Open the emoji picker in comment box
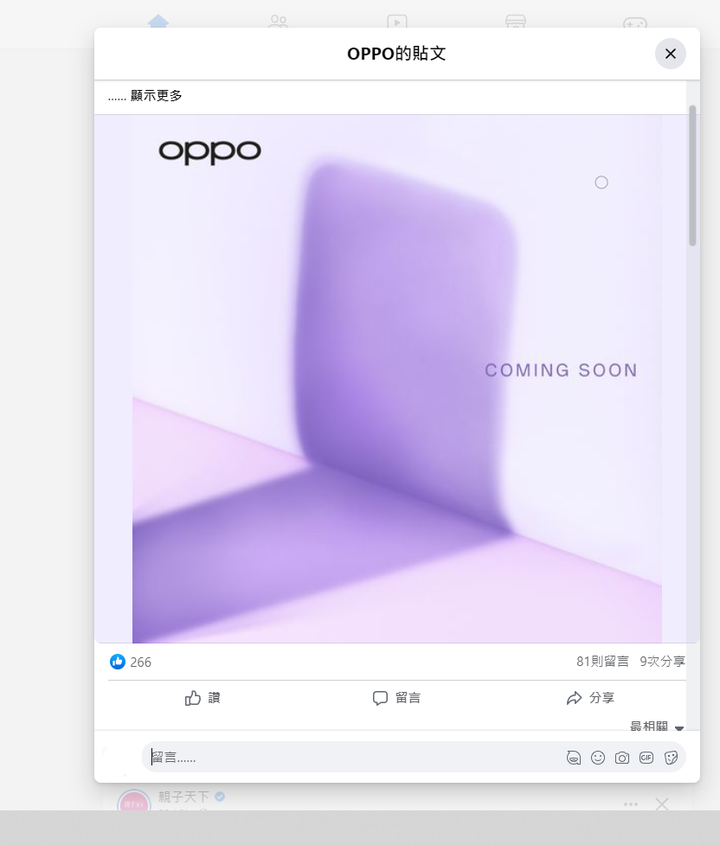The width and height of the screenshot is (720, 845). tap(598, 758)
